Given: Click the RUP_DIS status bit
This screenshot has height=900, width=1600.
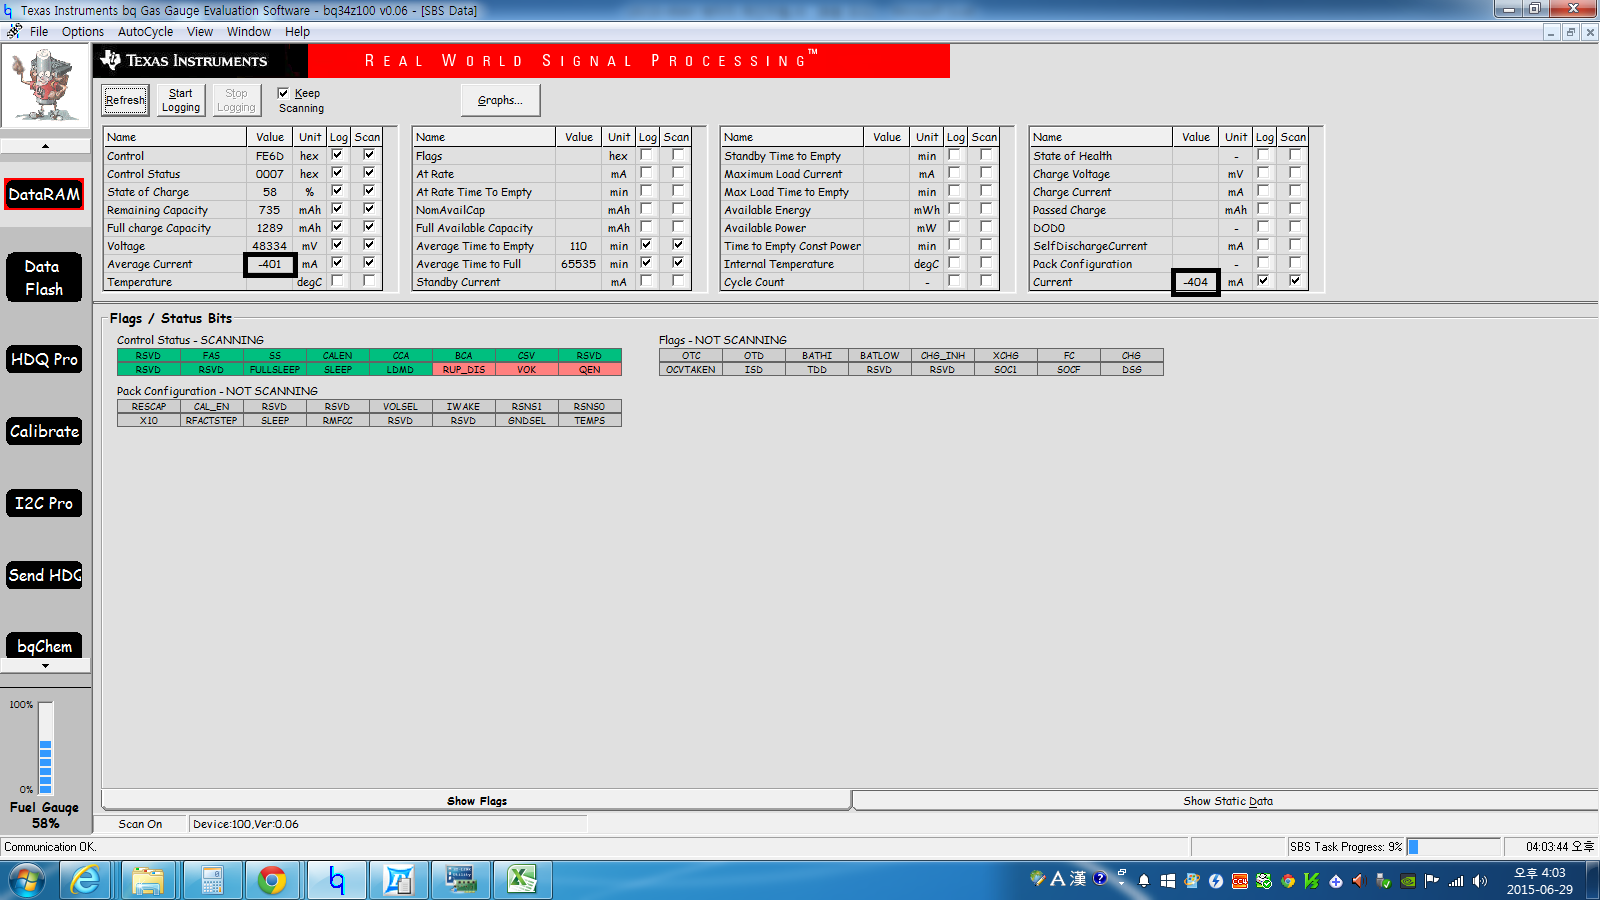Looking at the screenshot, I should coord(464,370).
